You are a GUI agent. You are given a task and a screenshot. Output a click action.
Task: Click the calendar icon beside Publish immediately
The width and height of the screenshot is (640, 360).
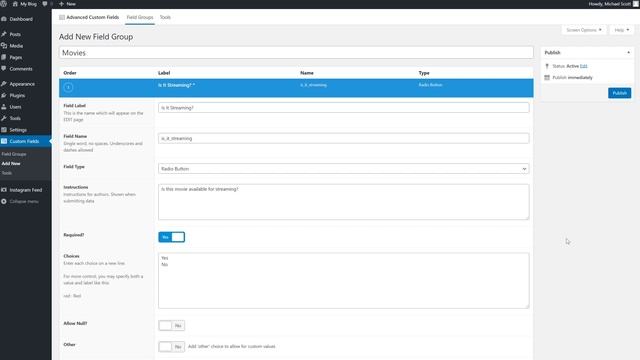point(547,77)
